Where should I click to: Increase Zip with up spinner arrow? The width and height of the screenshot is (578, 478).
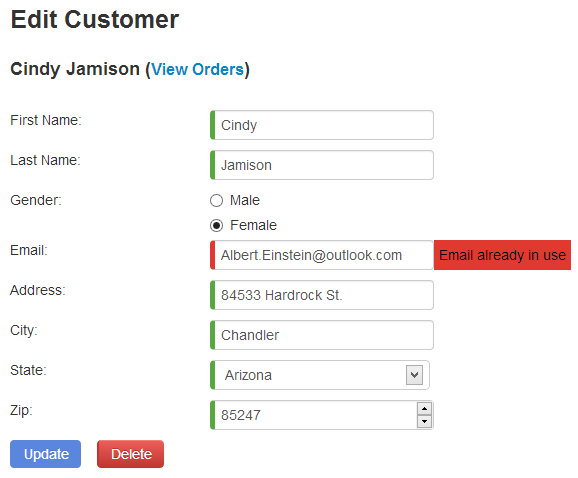tap(424, 408)
